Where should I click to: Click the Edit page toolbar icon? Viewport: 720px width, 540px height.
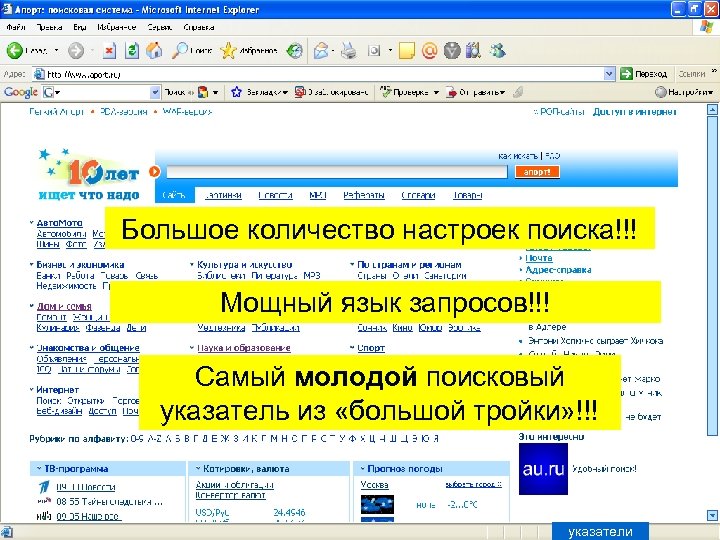coord(374,50)
